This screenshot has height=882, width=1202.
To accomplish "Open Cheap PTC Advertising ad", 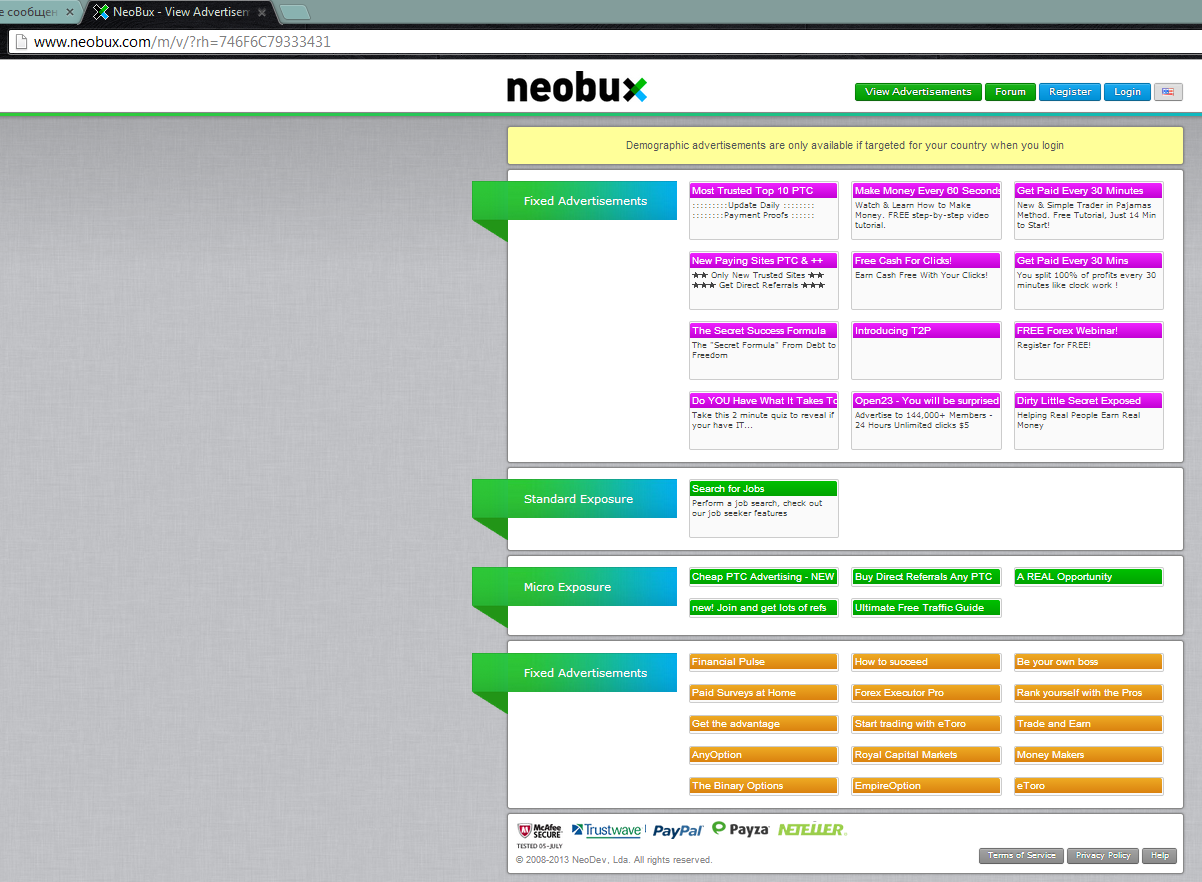I will click(x=764, y=577).
